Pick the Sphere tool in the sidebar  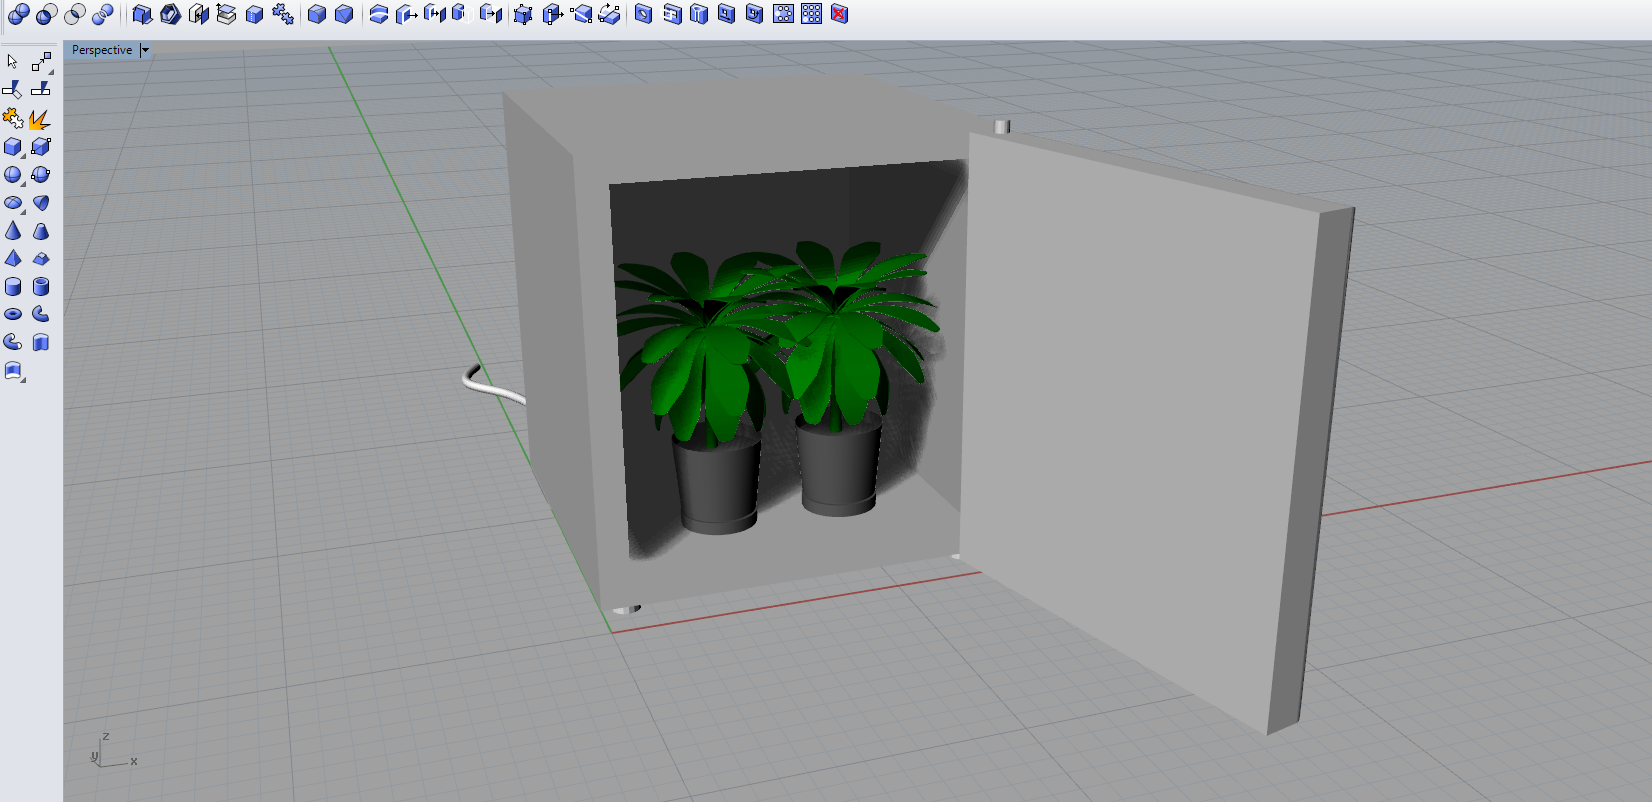(x=13, y=175)
